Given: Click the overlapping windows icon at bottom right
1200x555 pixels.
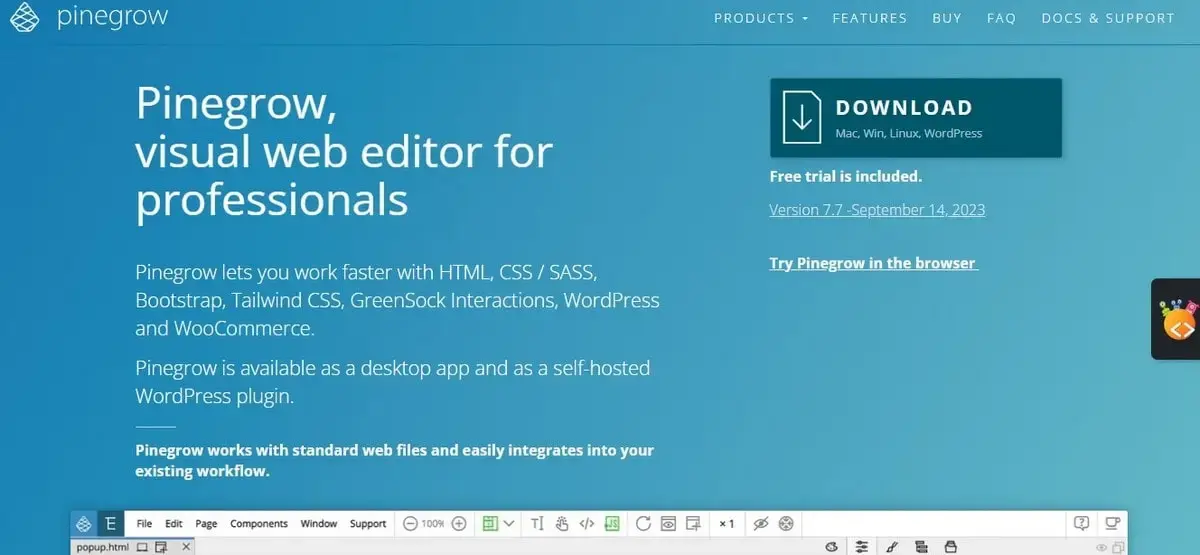Looking at the screenshot, I should (x=1118, y=548).
